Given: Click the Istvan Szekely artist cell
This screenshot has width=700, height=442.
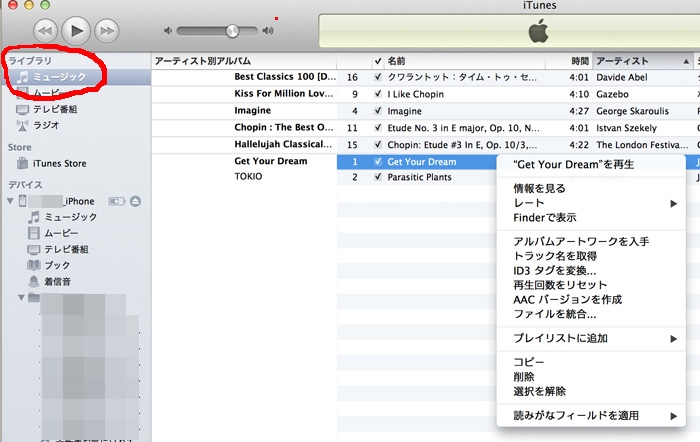Looking at the screenshot, I should tap(626, 128).
